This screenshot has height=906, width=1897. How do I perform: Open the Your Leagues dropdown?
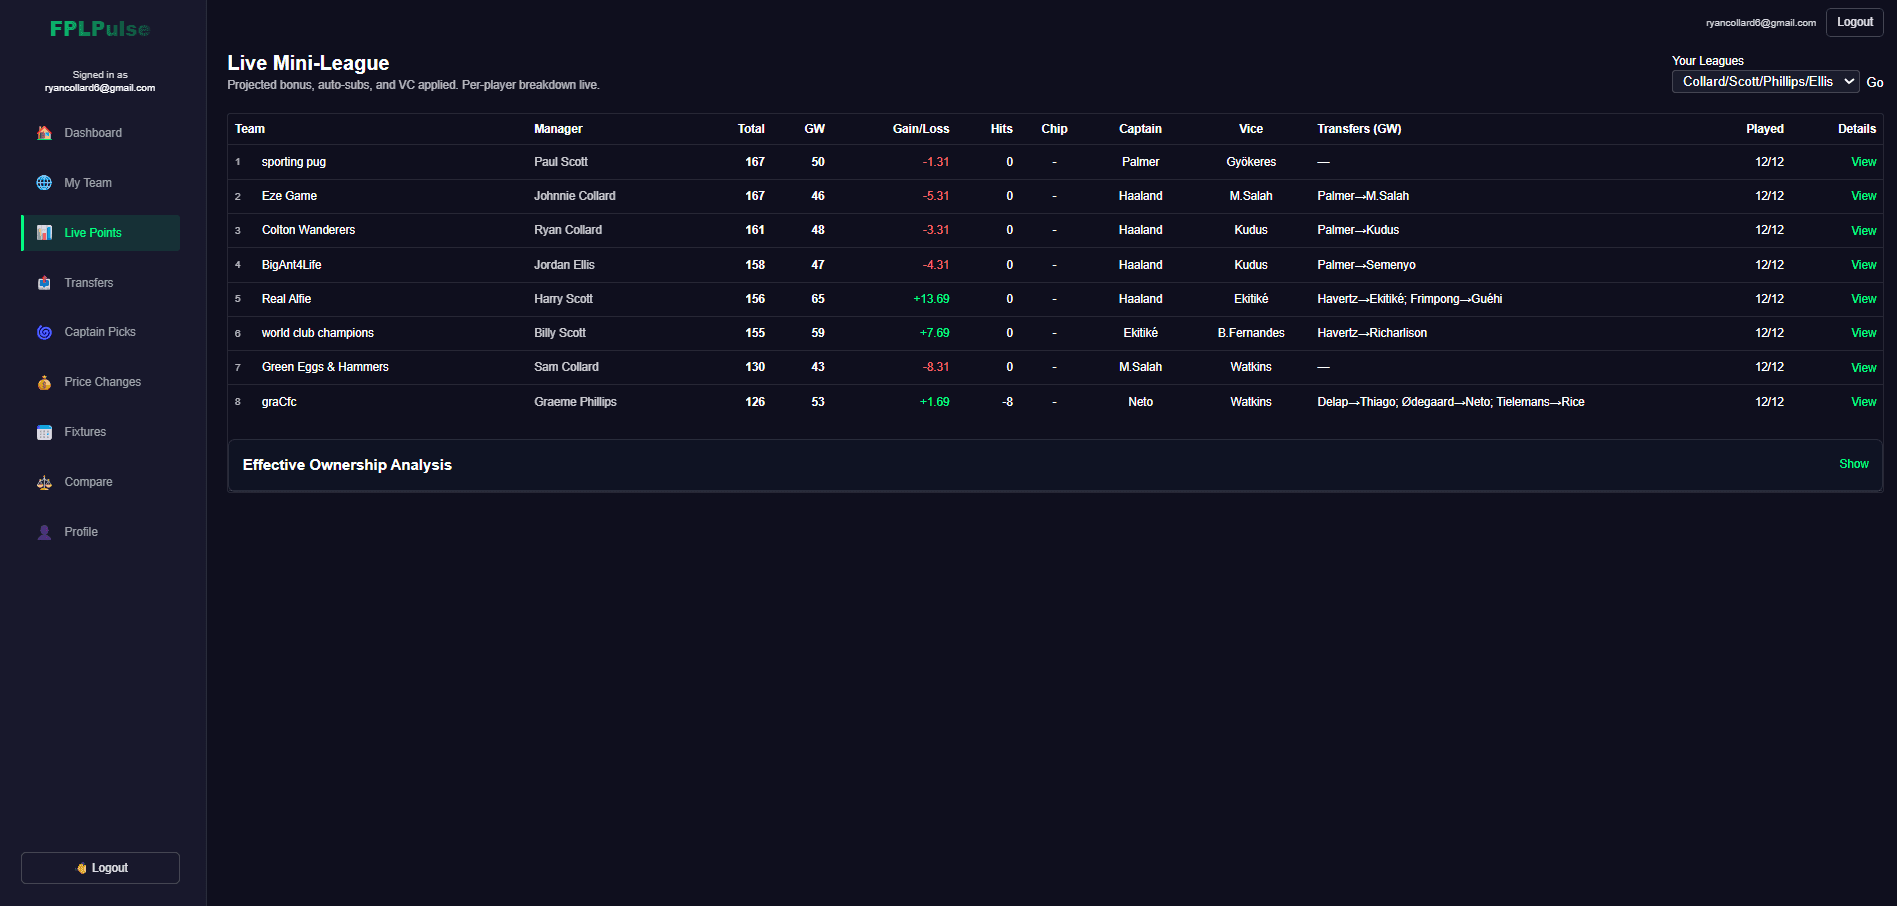tap(1765, 82)
